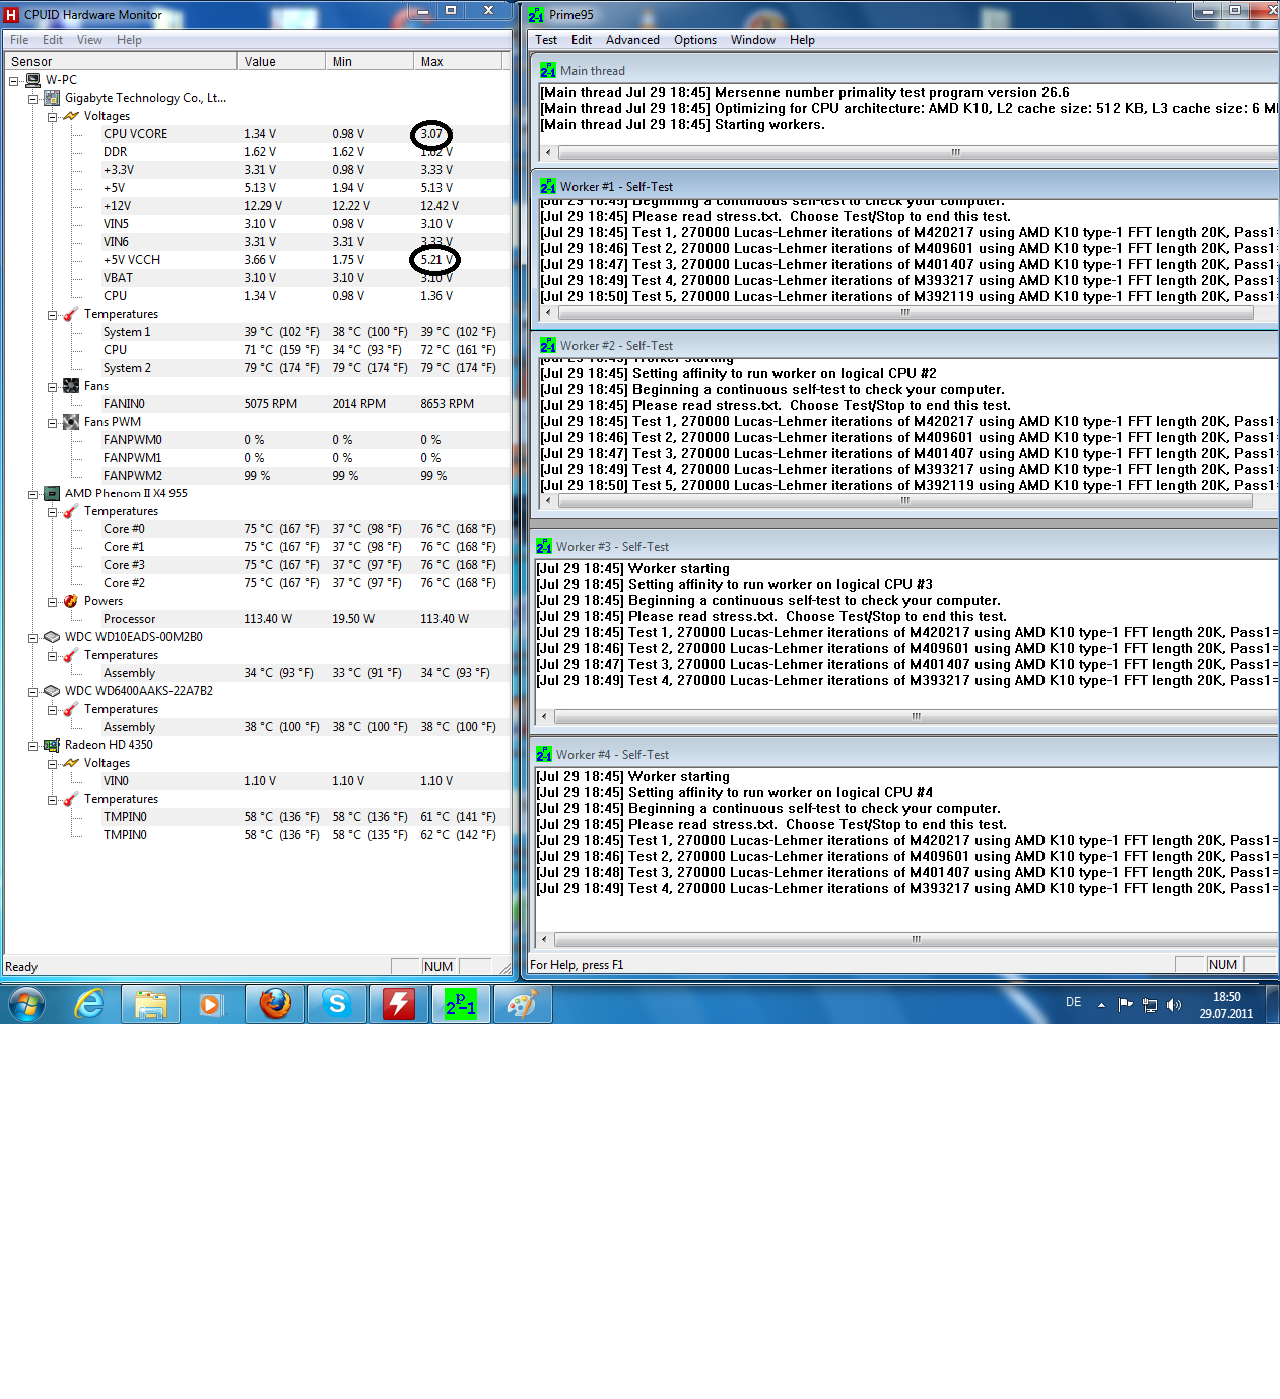Click the Gigabyte motherboard chip icon
This screenshot has width=1280, height=1399.
tap(52, 98)
